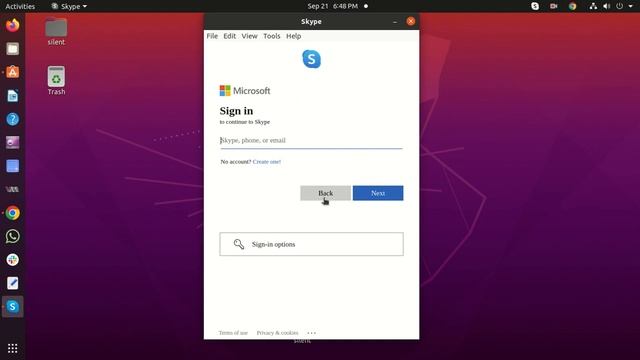Follow the Create one! link
640x360 pixels.
267,162
